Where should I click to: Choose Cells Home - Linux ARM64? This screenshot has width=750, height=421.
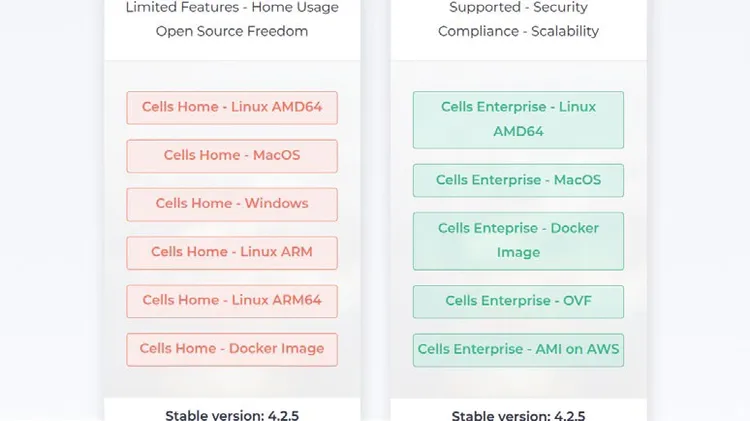tap(232, 301)
